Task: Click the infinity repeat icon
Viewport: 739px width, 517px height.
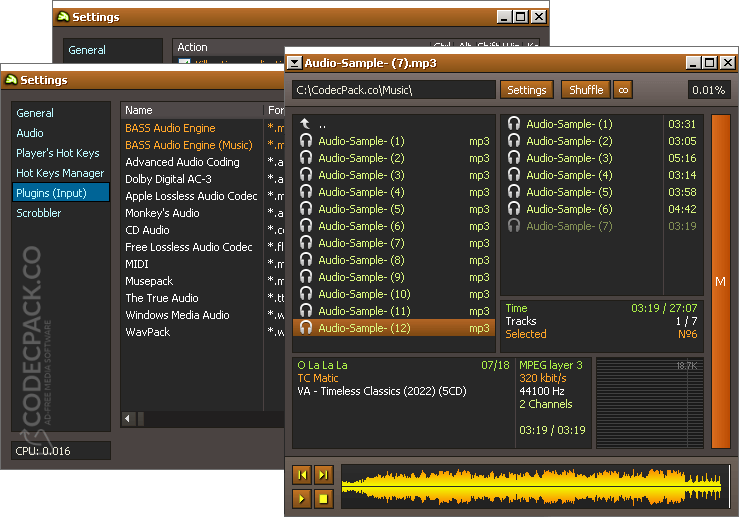Action: 623,90
